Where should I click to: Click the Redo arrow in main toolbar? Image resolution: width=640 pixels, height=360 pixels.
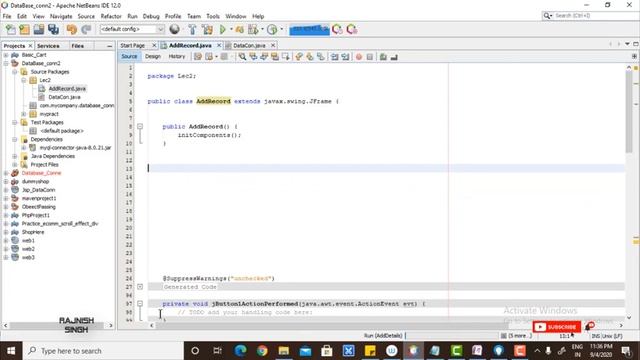click(86, 29)
